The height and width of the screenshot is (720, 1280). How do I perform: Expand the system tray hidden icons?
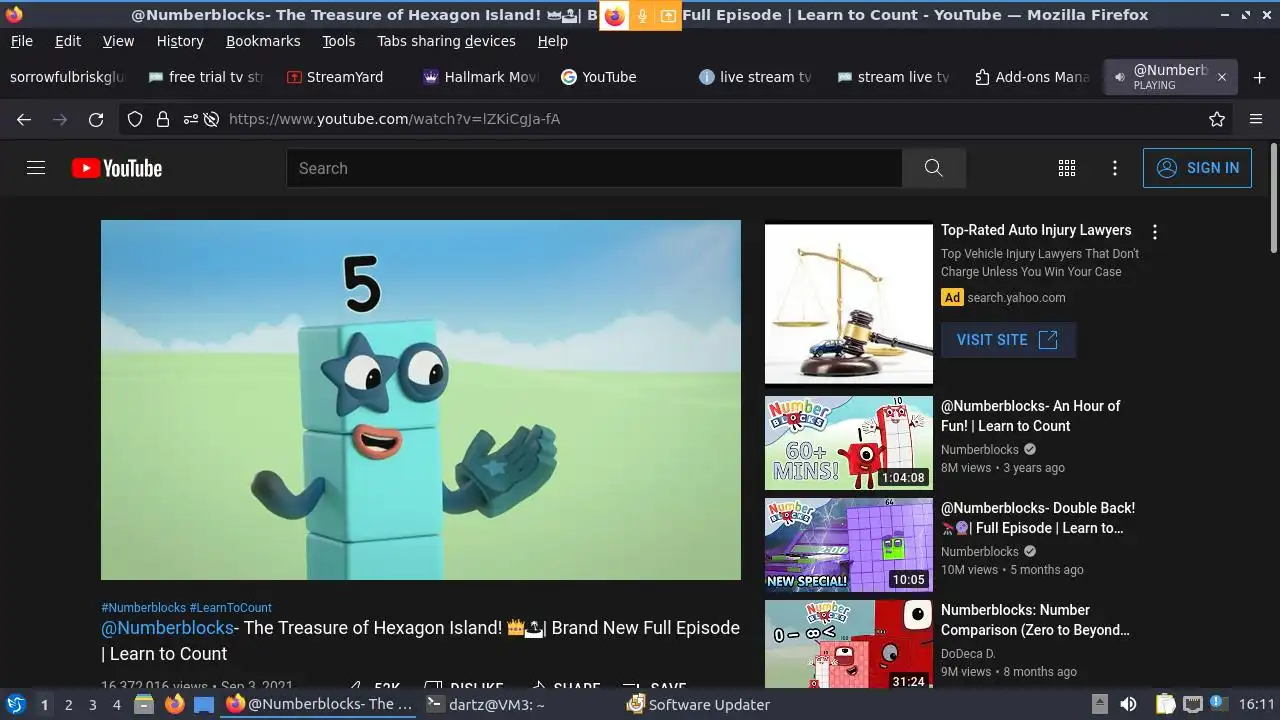[1099, 704]
